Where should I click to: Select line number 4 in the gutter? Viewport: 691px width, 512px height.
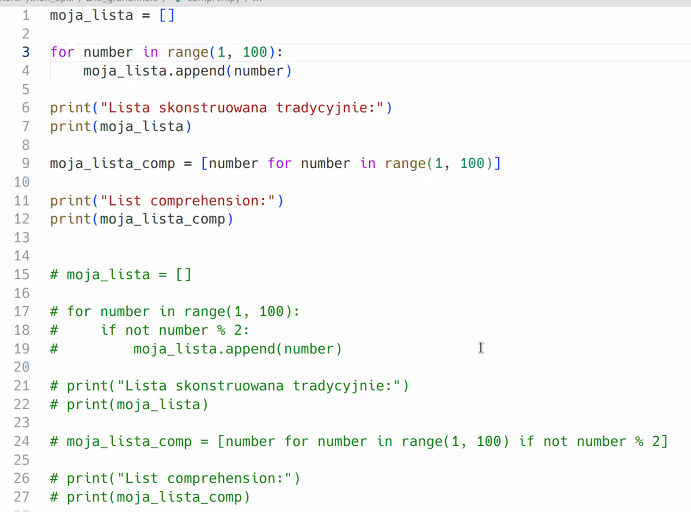click(x=26, y=71)
